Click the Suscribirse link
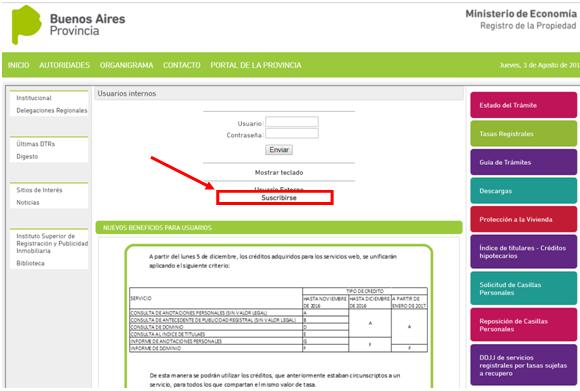This screenshot has width=580, height=391. coord(279,198)
